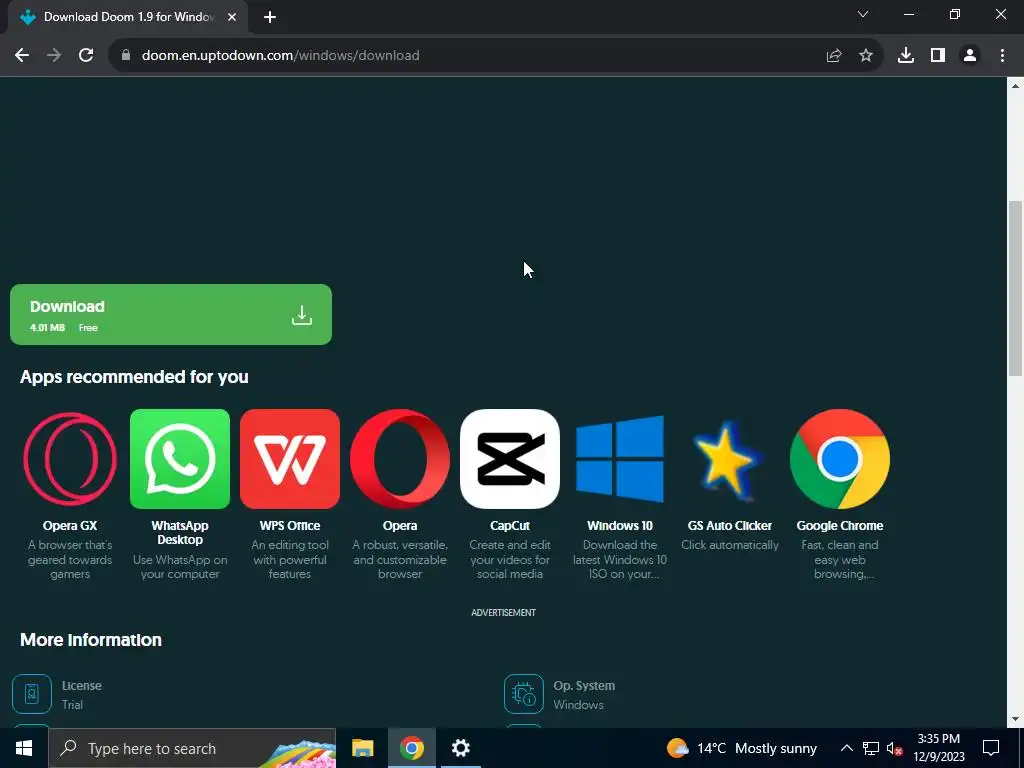The image size is (1024, 768).
Task: Open Settings gear in the taskbar
Action: 460,748
